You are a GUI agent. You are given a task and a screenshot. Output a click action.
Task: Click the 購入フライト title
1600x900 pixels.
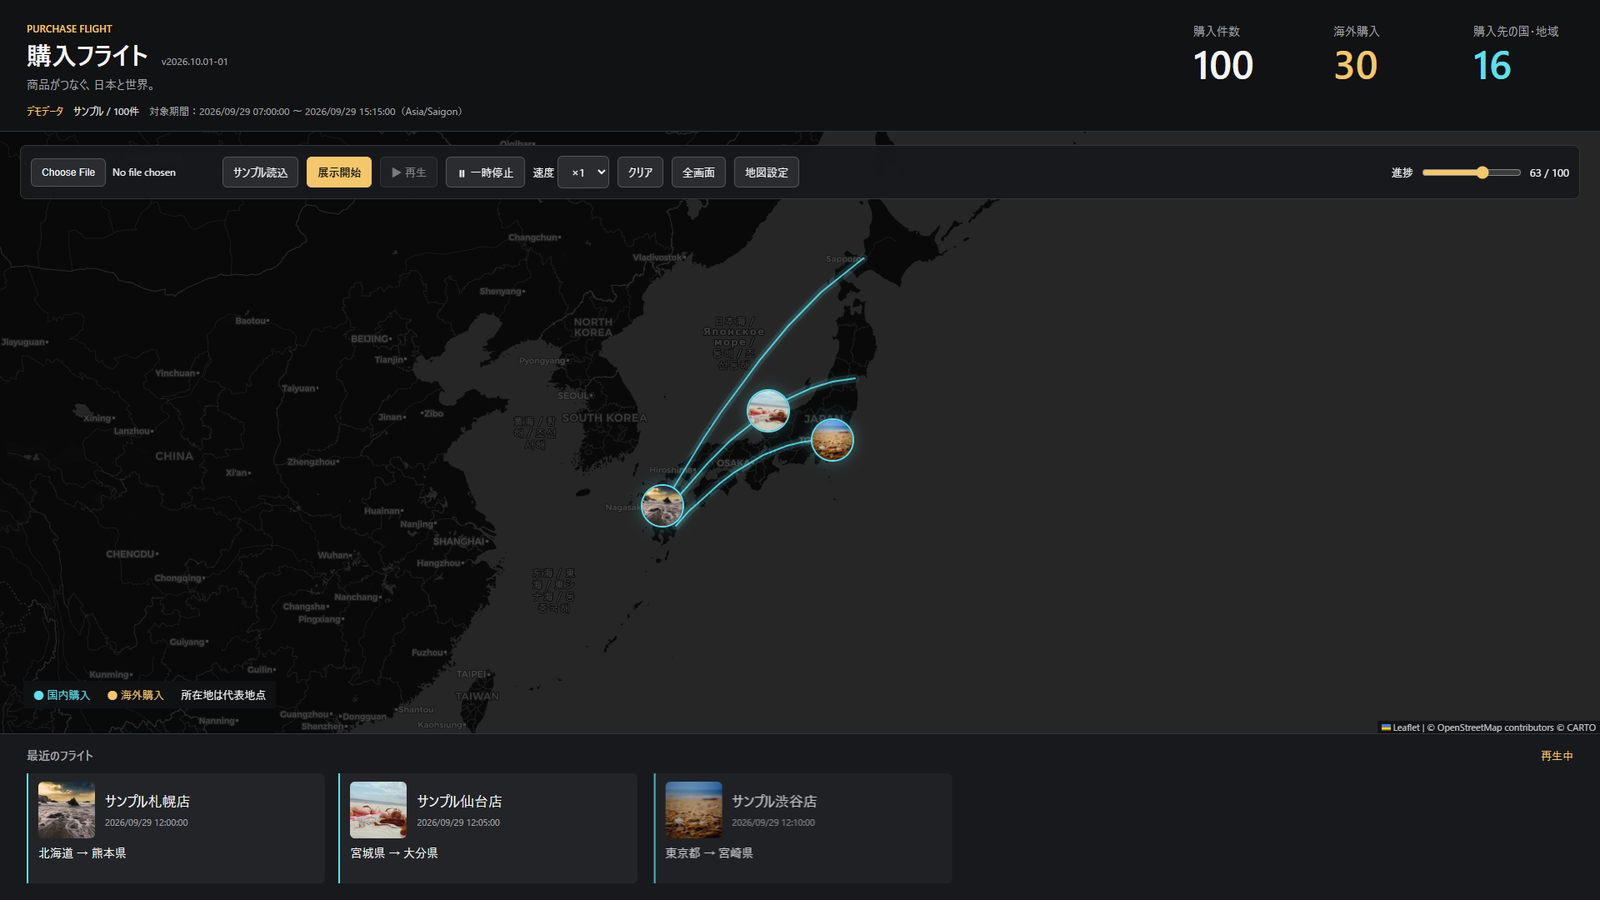click(x=87, y=56)
